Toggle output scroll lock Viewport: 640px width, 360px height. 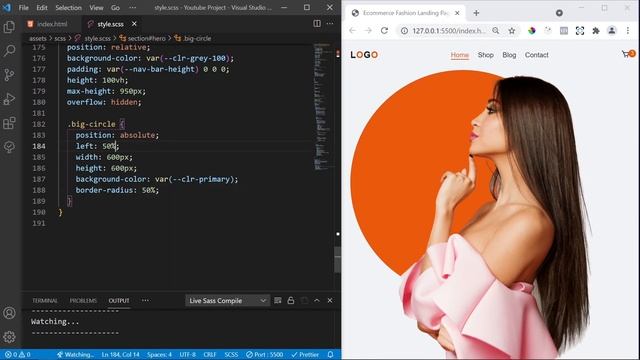click(x=291, y=300)
